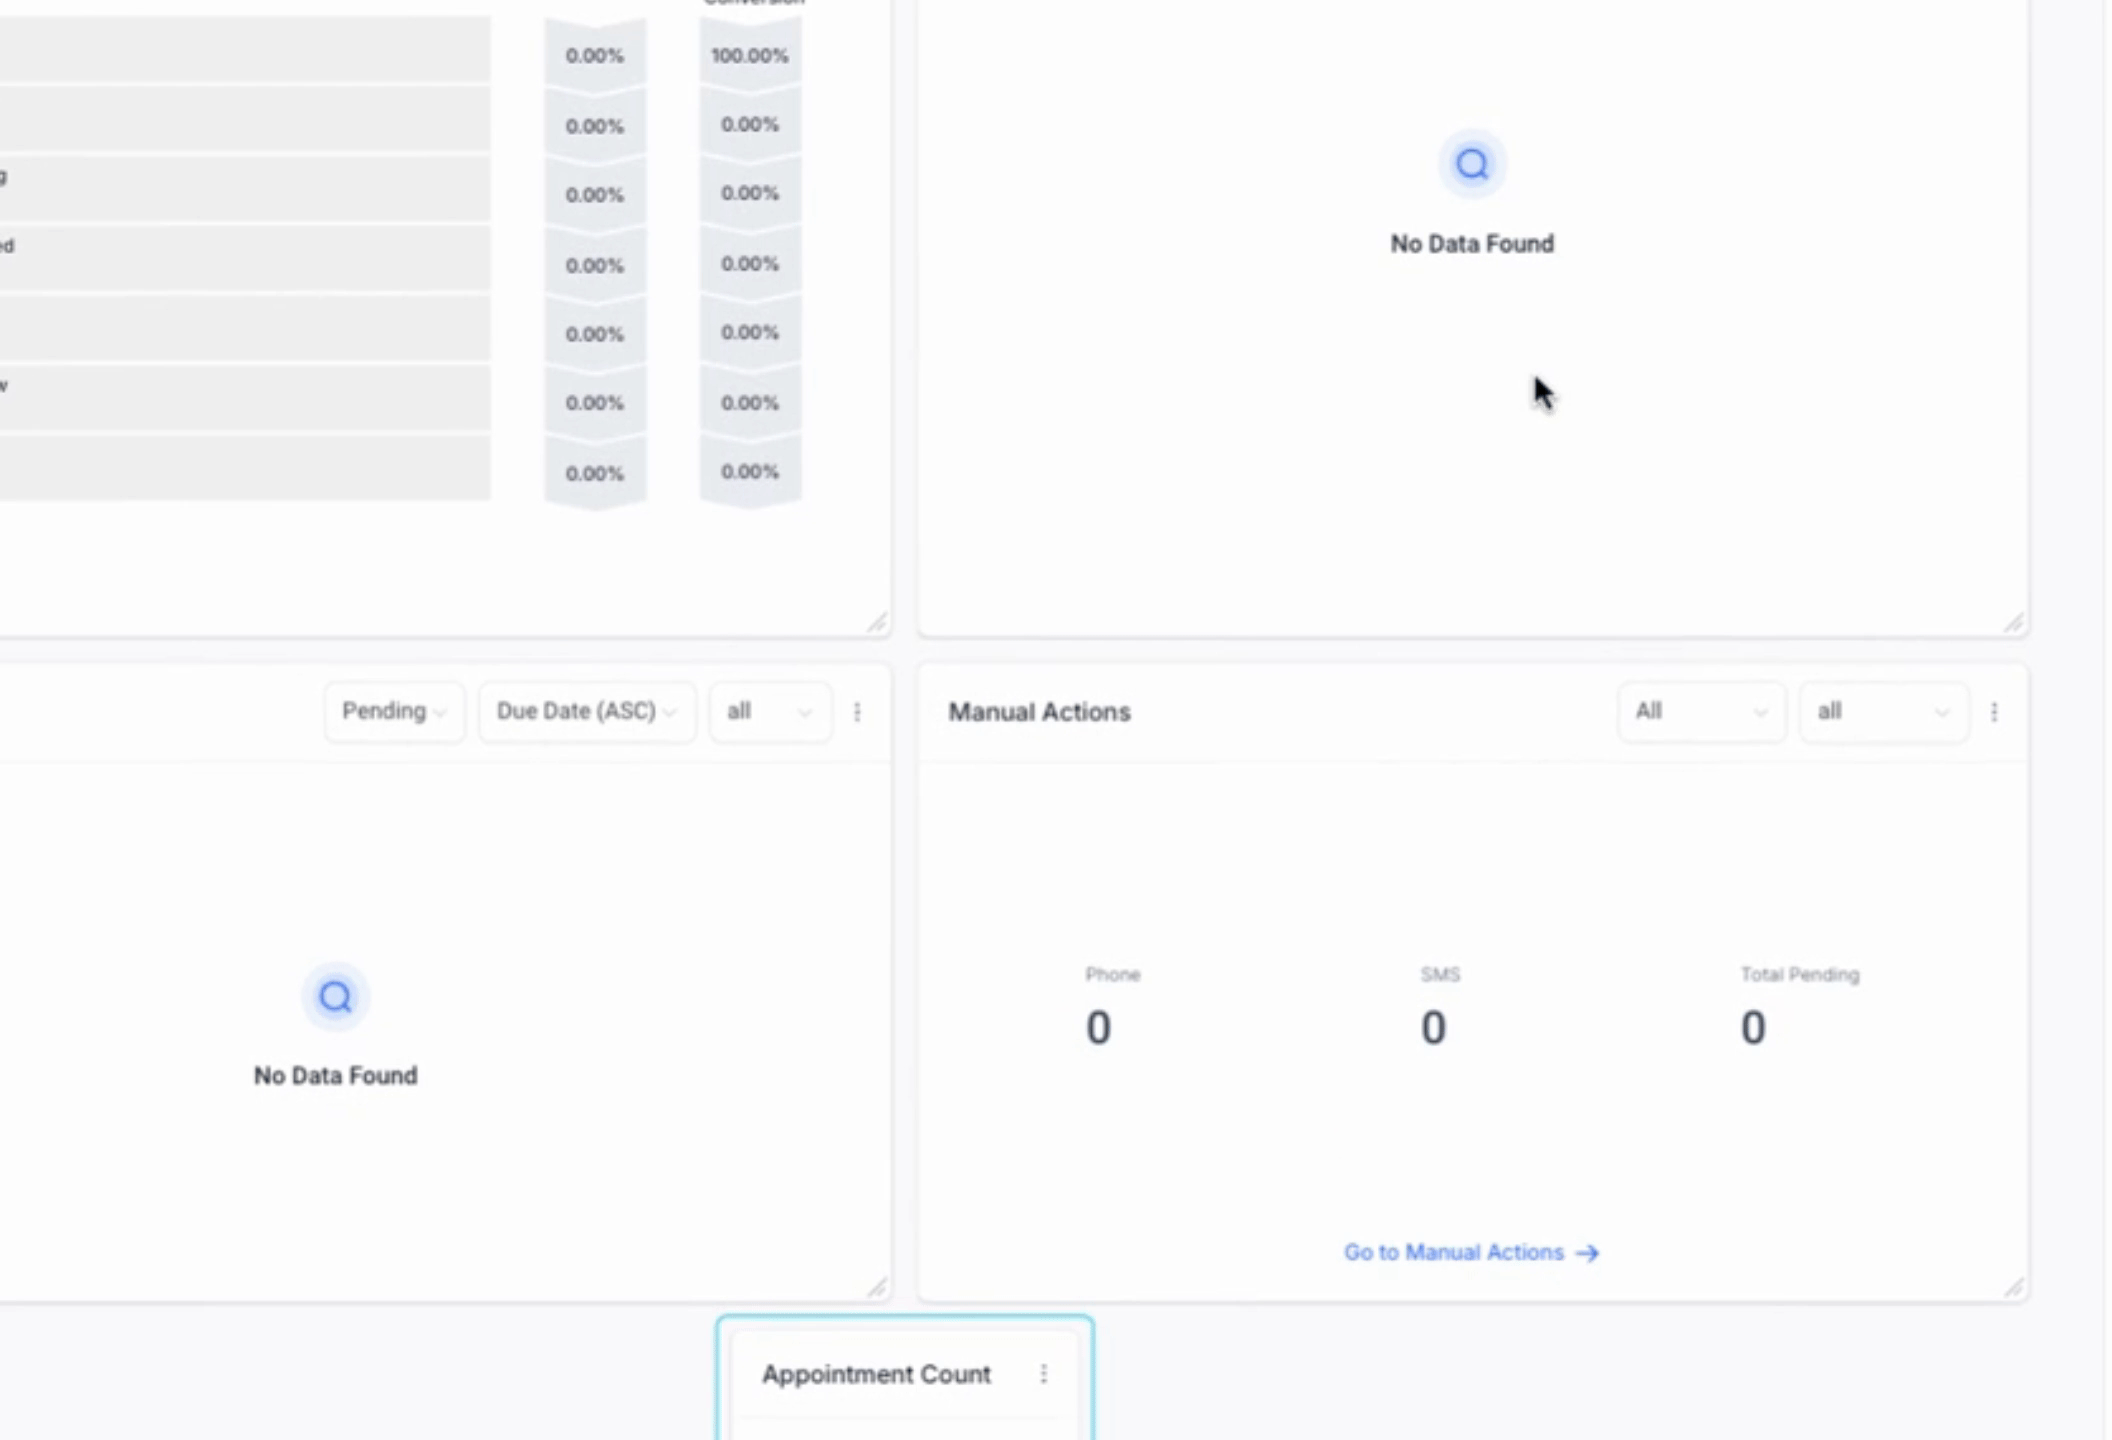
Task: Open Appointment Count widget three-dot menu
Action: pos(1043,1374)
